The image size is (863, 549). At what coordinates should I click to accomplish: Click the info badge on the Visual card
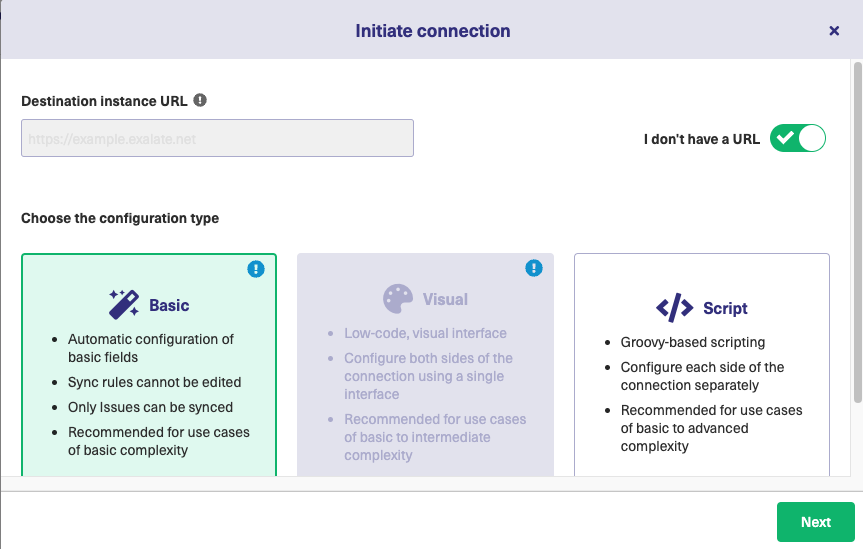[x=534, y=268]
